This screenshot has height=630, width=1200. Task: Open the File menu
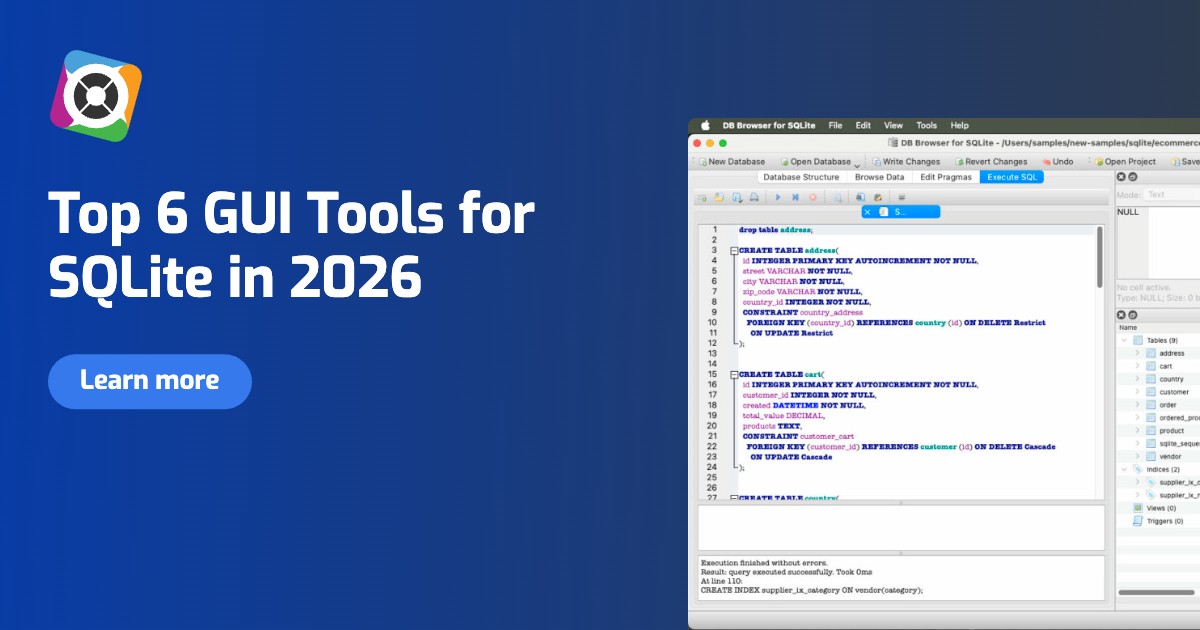point(835,126)
